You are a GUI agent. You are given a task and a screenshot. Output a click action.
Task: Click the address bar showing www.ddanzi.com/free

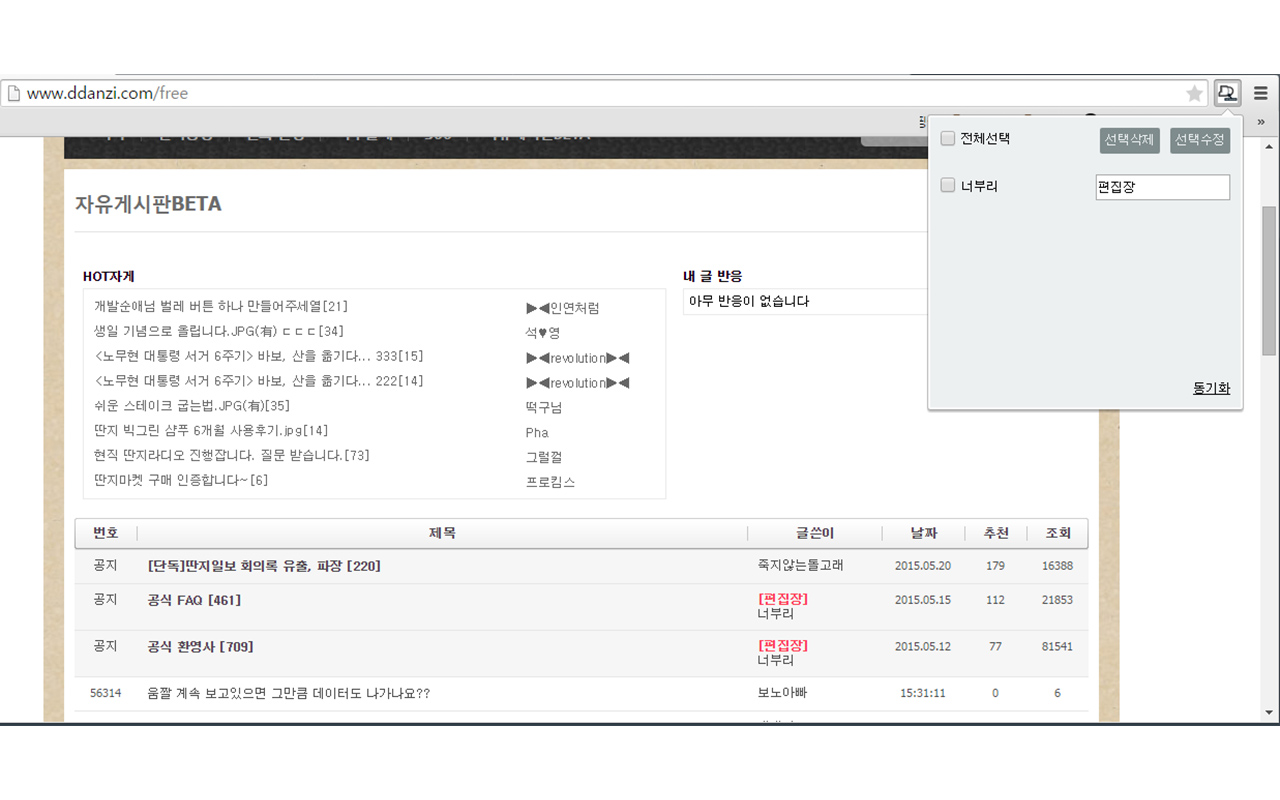(600, 92)
